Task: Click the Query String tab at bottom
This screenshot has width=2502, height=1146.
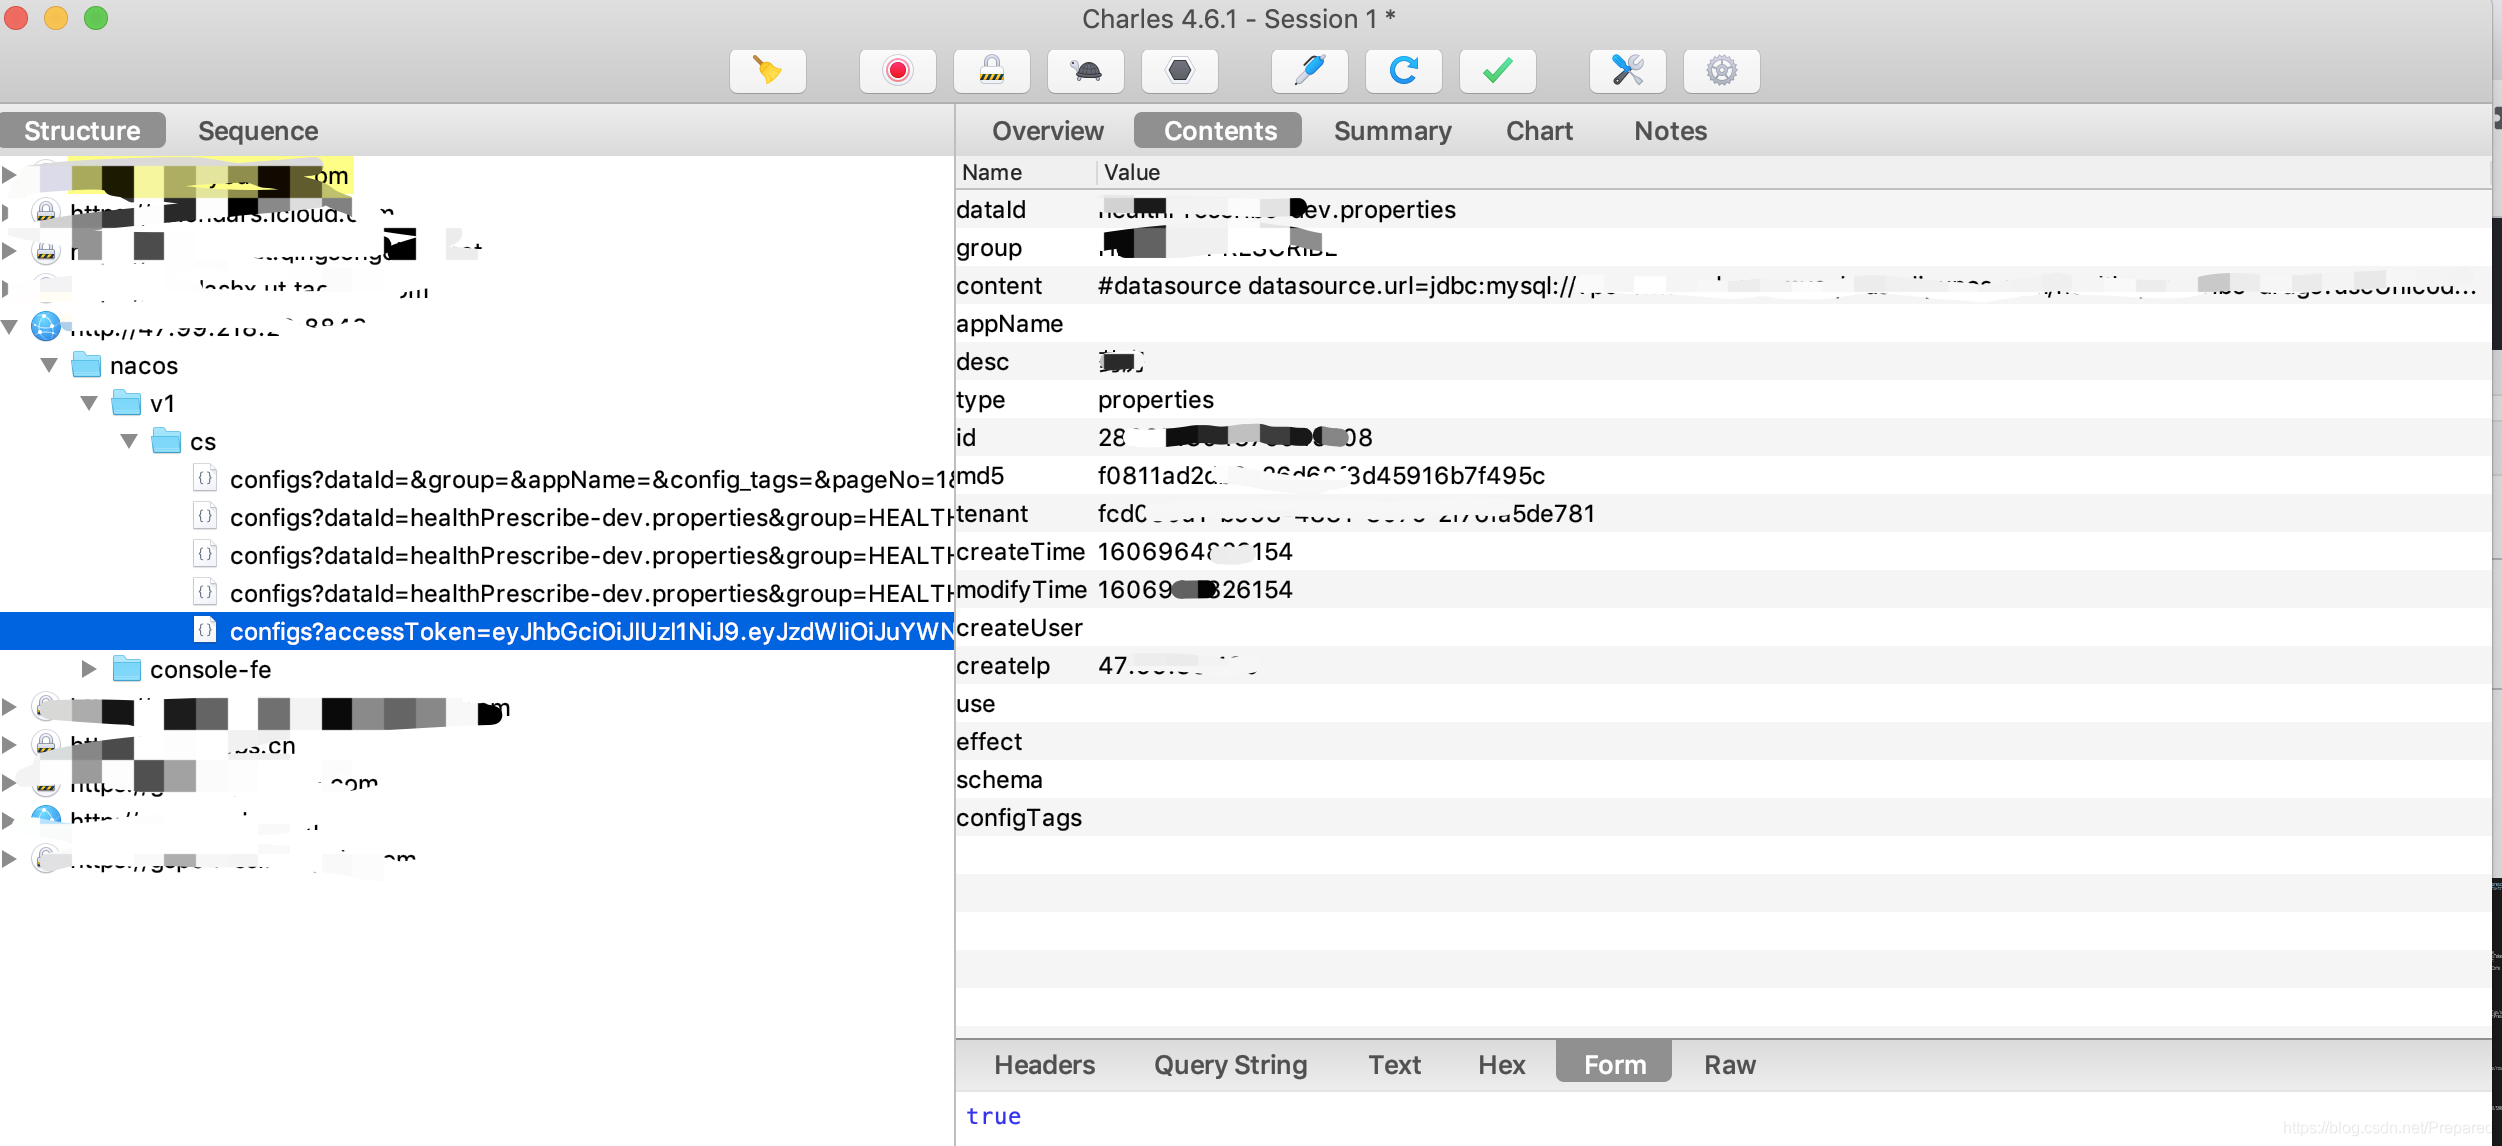Action: point(1229,1063)
